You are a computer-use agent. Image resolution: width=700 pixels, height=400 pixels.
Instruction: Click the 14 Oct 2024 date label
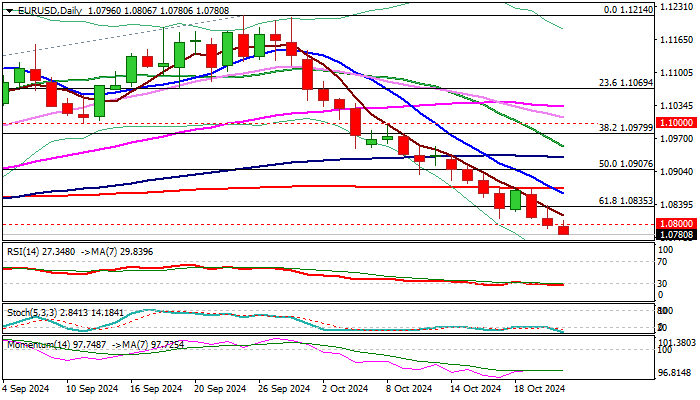tap(475, 389)
